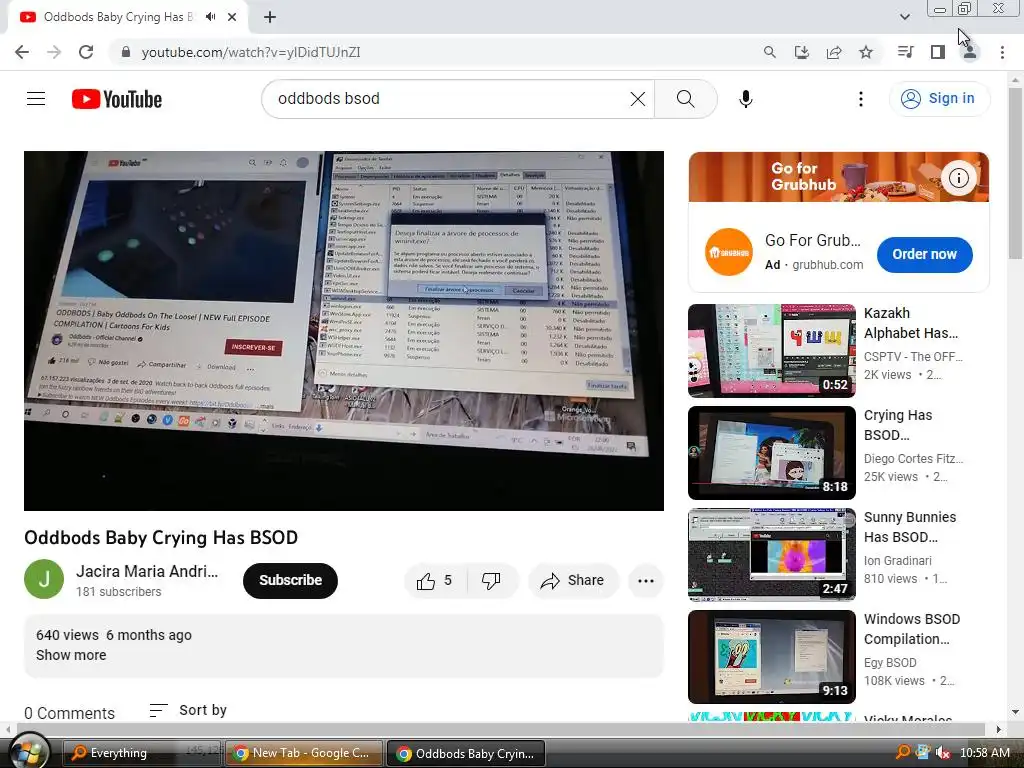Open the YouTube hamburger guide menu

point(36,99)
